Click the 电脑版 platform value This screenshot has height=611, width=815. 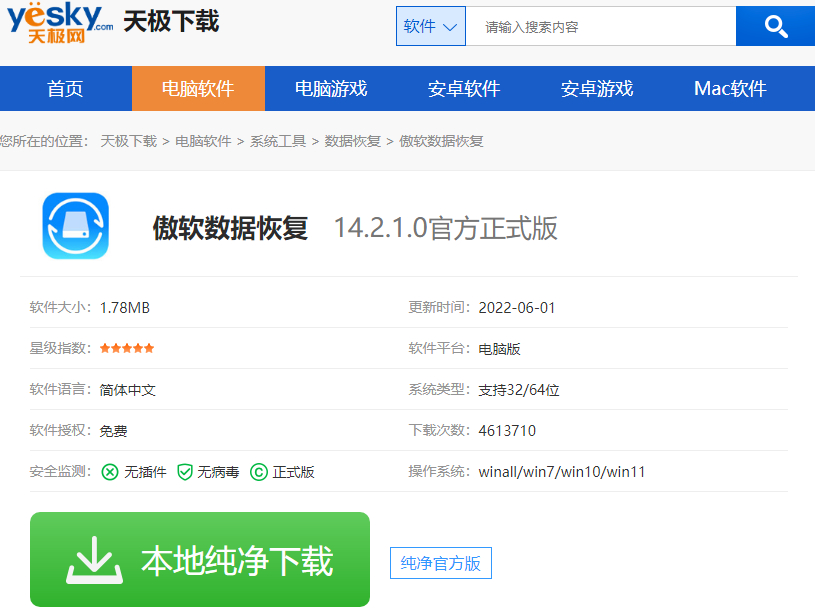pyautogui.click(x=499, y=349)
